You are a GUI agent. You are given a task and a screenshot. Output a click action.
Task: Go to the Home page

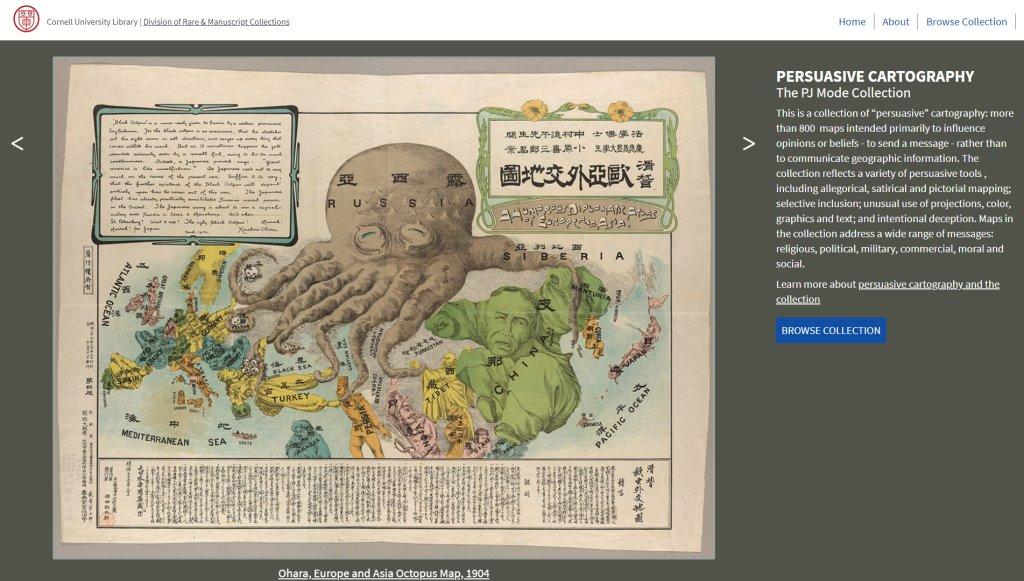(x=852, y=22)
